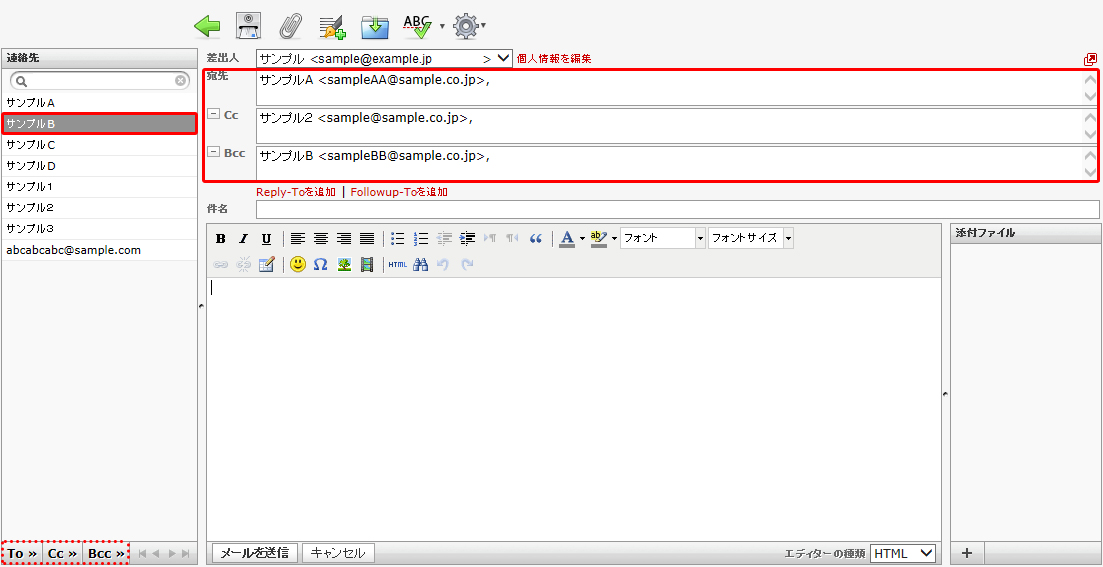The image size is (1103, 567).
Task: Click the paperclip attach file icon
Action: pyautogui.click(x=290, y=25)
